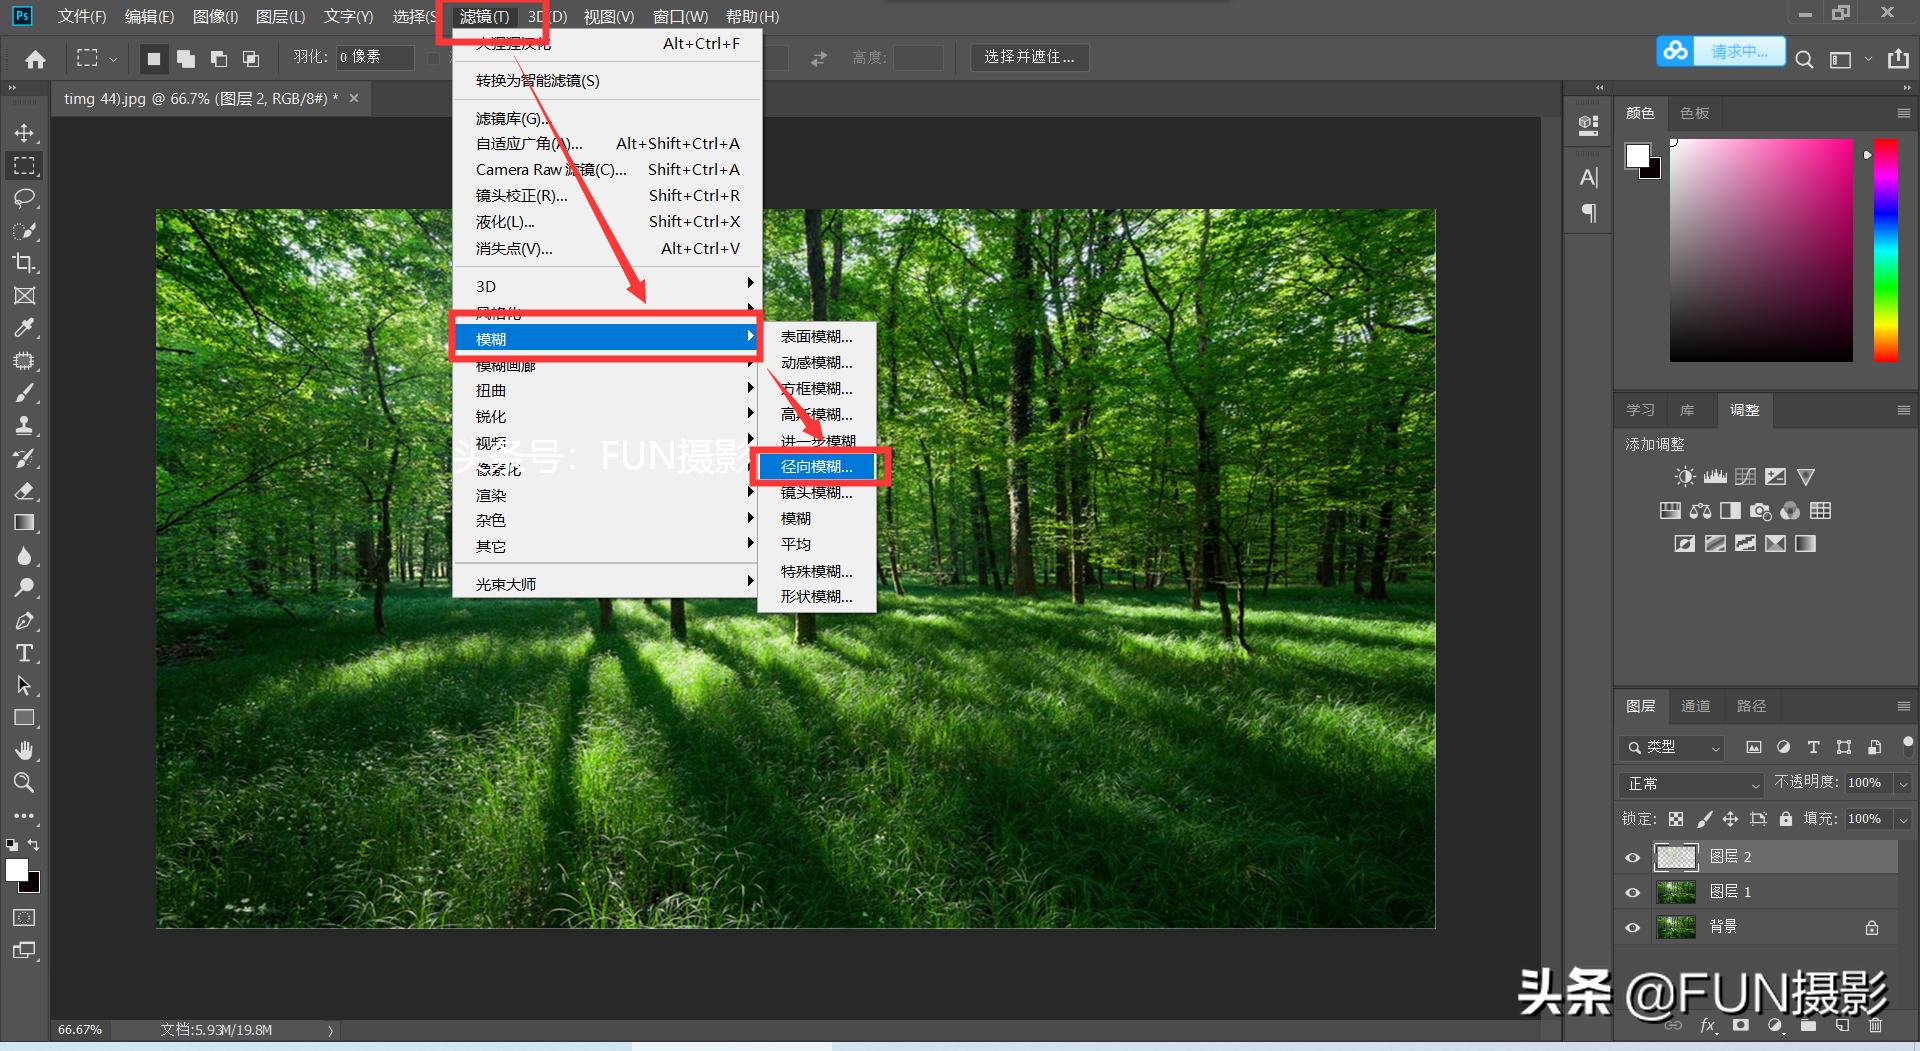Viewport: 1920px width, 1051px height.
Task: Click the Home icon in options bar
Action: pos(35,59)
